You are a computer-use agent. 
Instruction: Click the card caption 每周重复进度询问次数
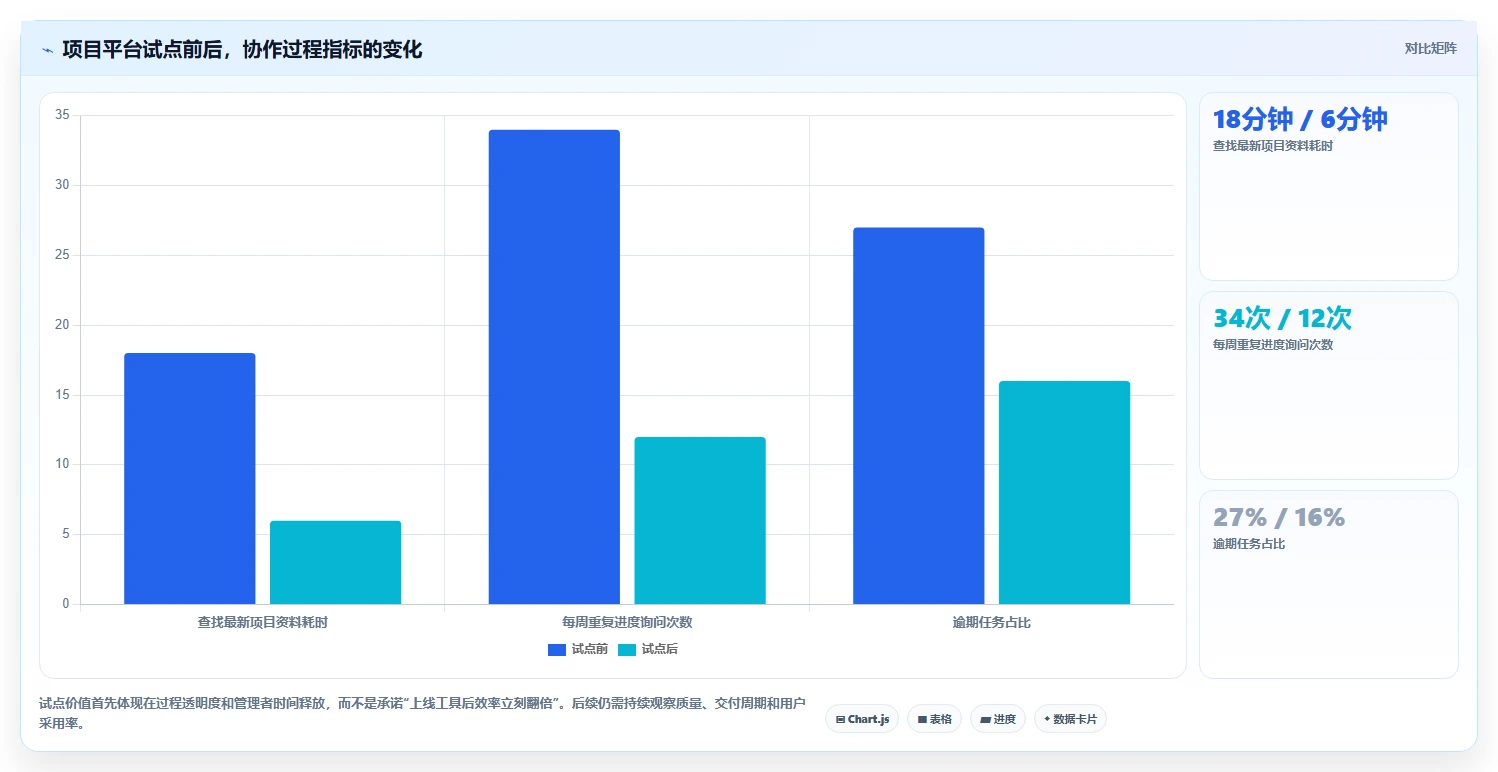tap(1273, 345)
